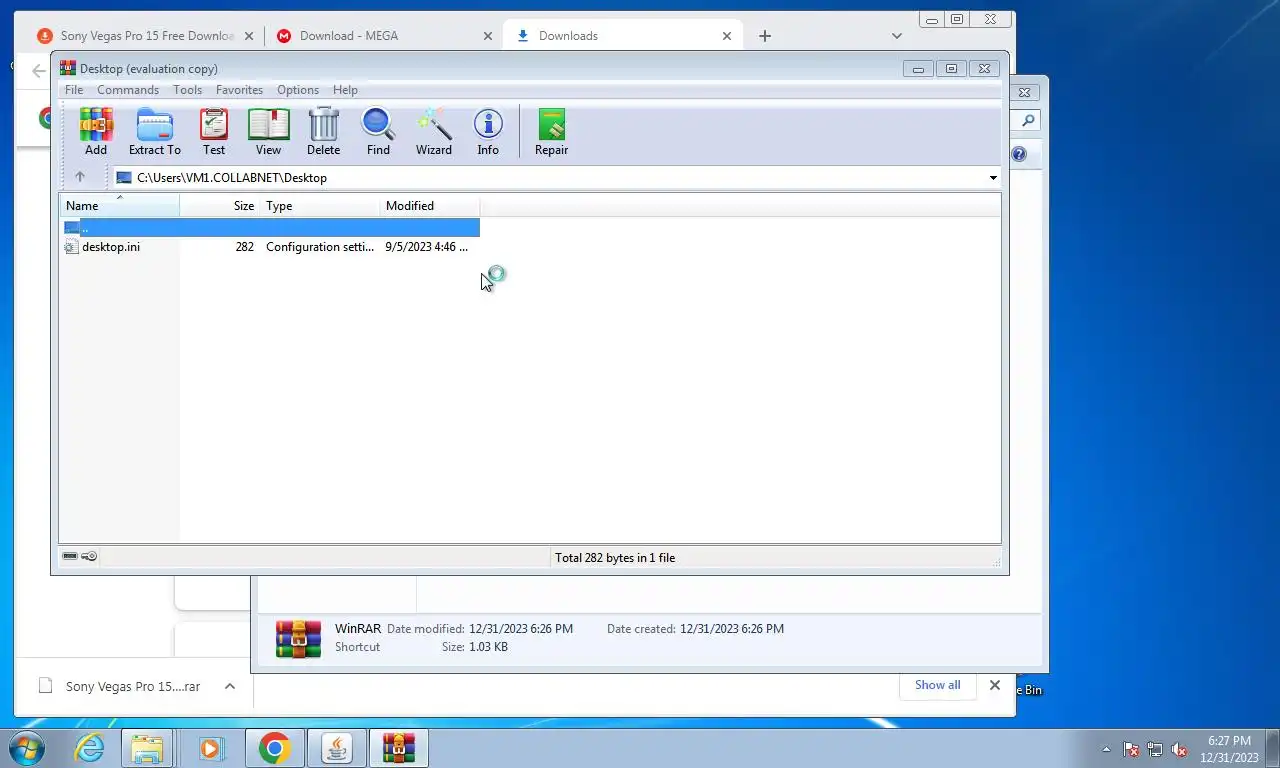Image resolution: width=1280 pixels, height=768 pixels.
Task: Click the key password icon in status bar
Action: pos(89,557)
